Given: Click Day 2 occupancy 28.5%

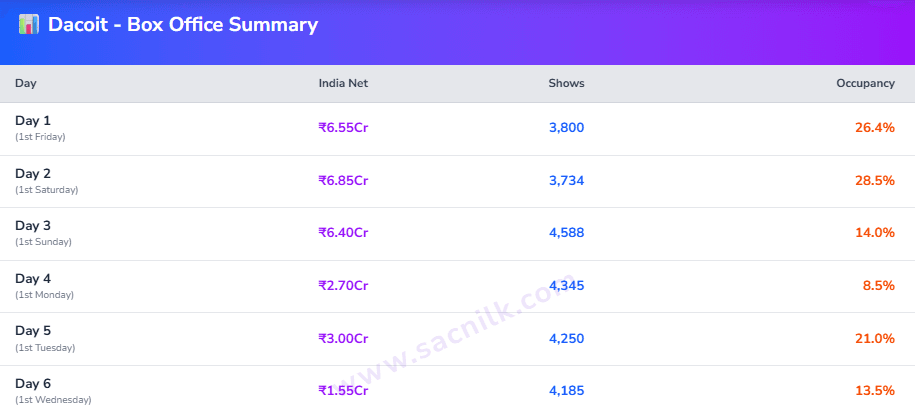Looking at the screenshot, I should [875, 181].
